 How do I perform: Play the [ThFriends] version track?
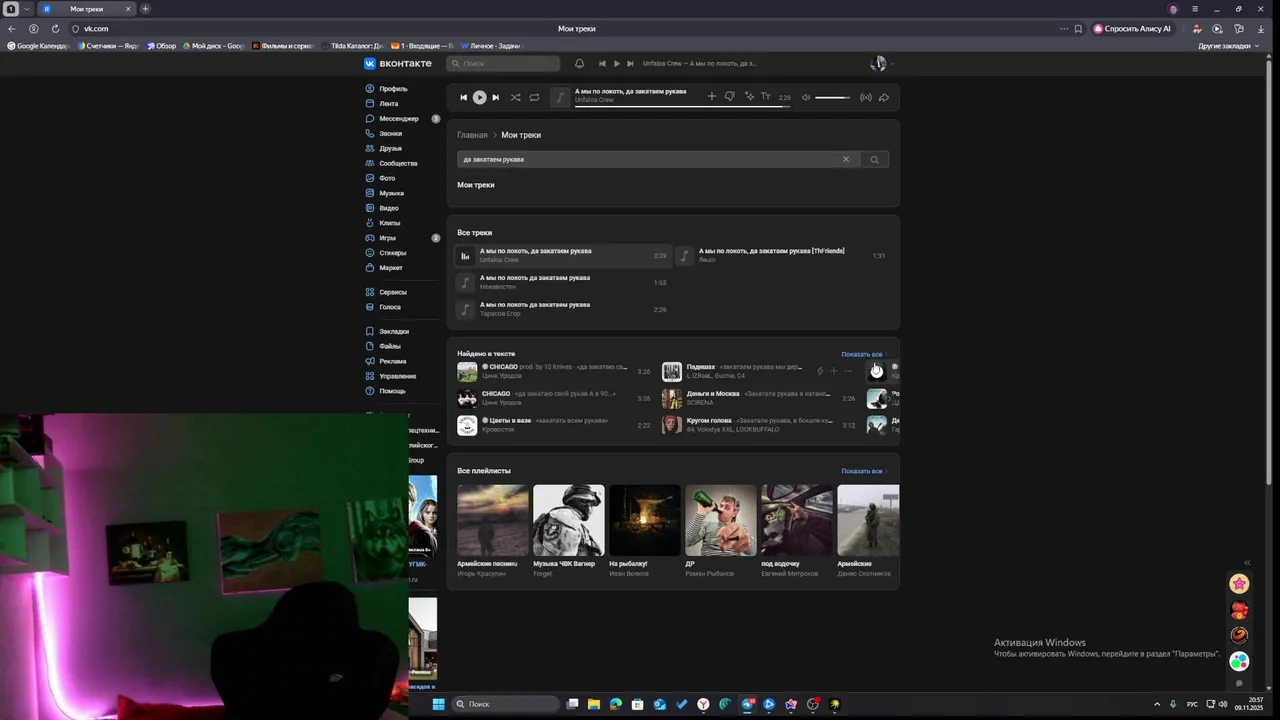click(x=781, y=256)
